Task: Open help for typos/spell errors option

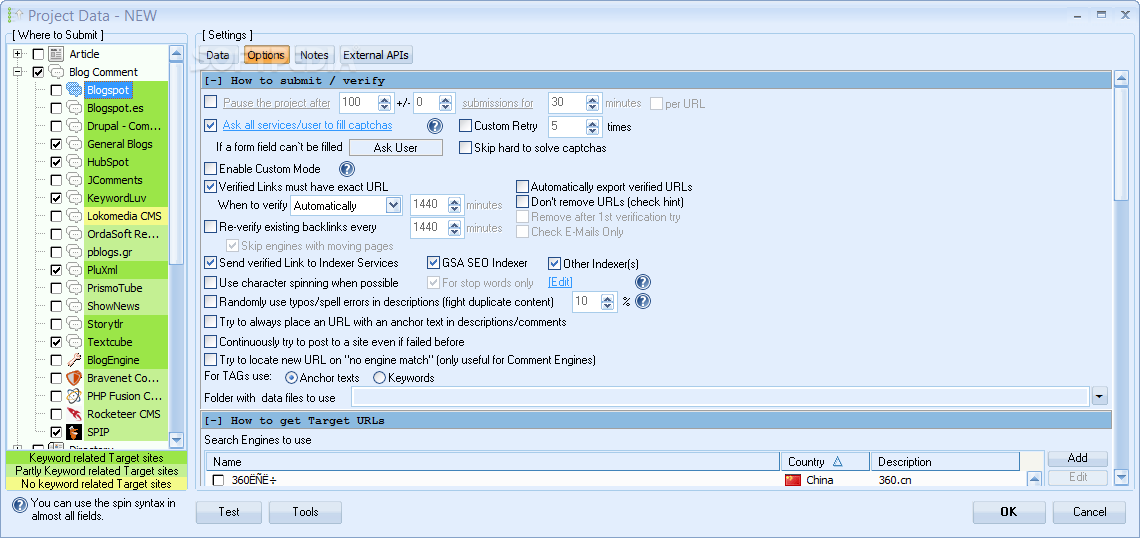Action: click(643, 301)
